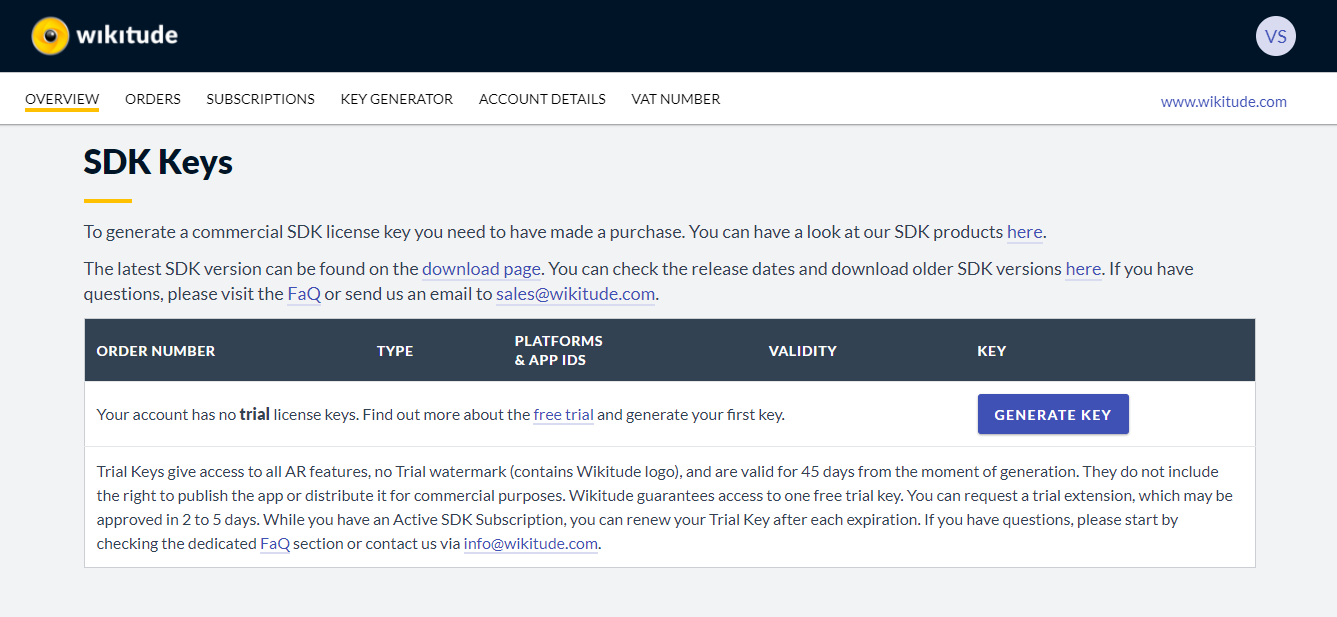Click the Wikitude logo
Screen dimensions: 1337x617
[105, 36]
